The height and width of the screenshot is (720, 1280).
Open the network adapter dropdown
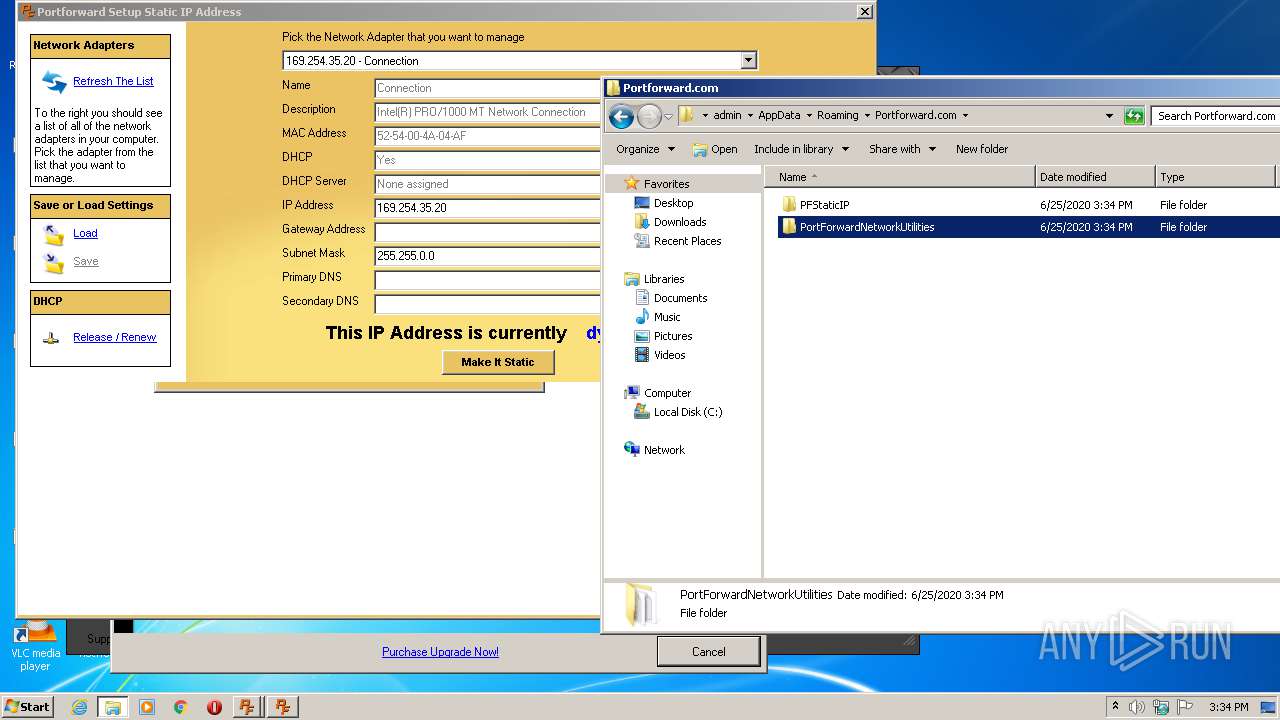click(748, 61)
